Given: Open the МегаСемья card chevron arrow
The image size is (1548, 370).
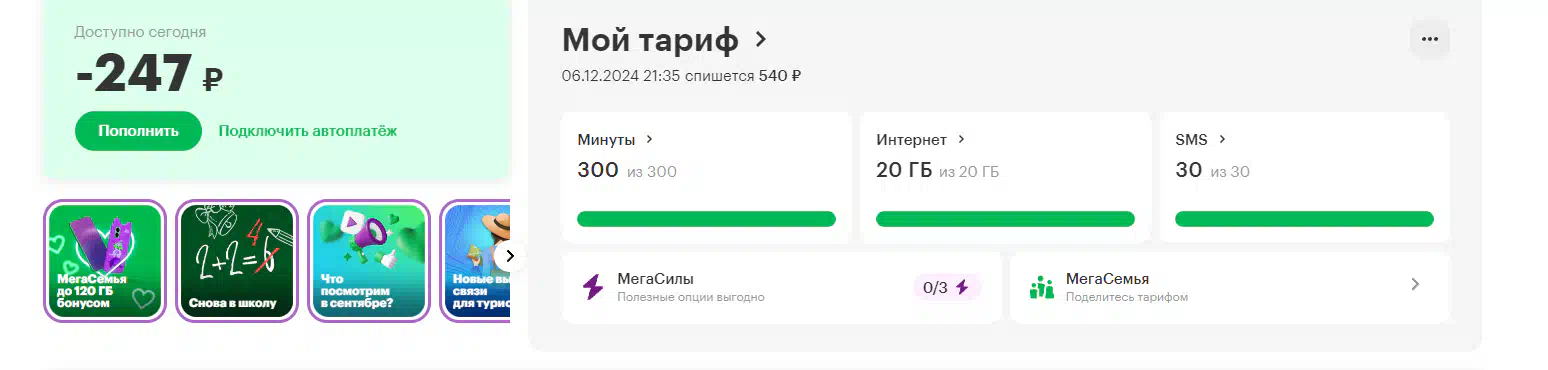Looking at the screenshot, I should tap(1415, 285).
